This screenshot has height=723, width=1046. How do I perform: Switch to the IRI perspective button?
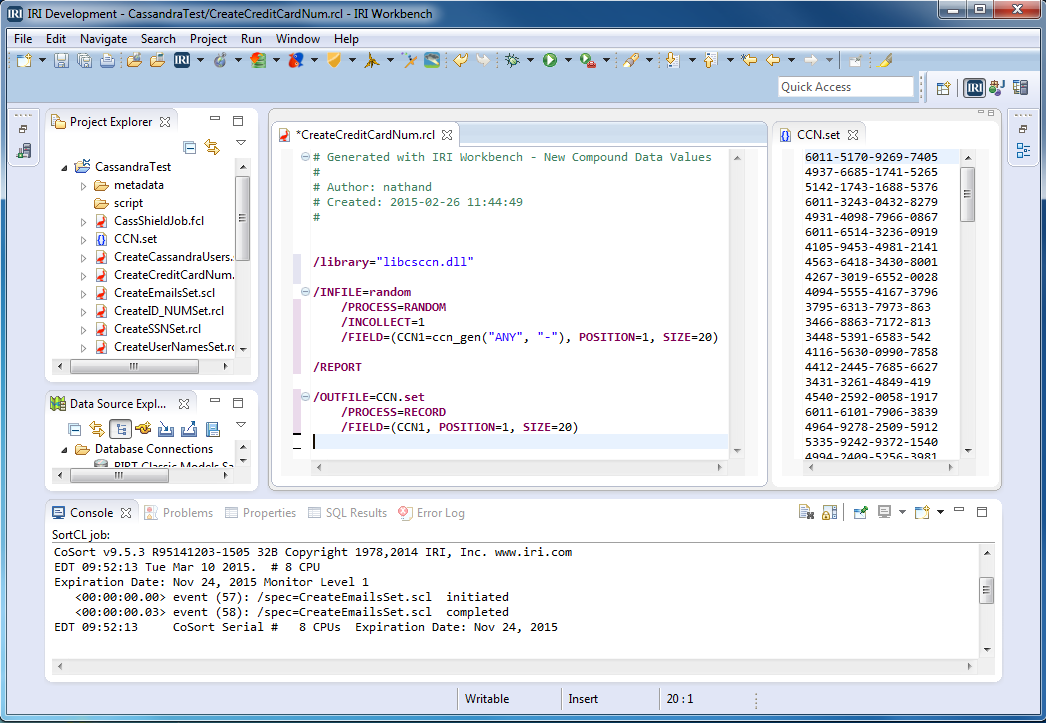(974, 87)
